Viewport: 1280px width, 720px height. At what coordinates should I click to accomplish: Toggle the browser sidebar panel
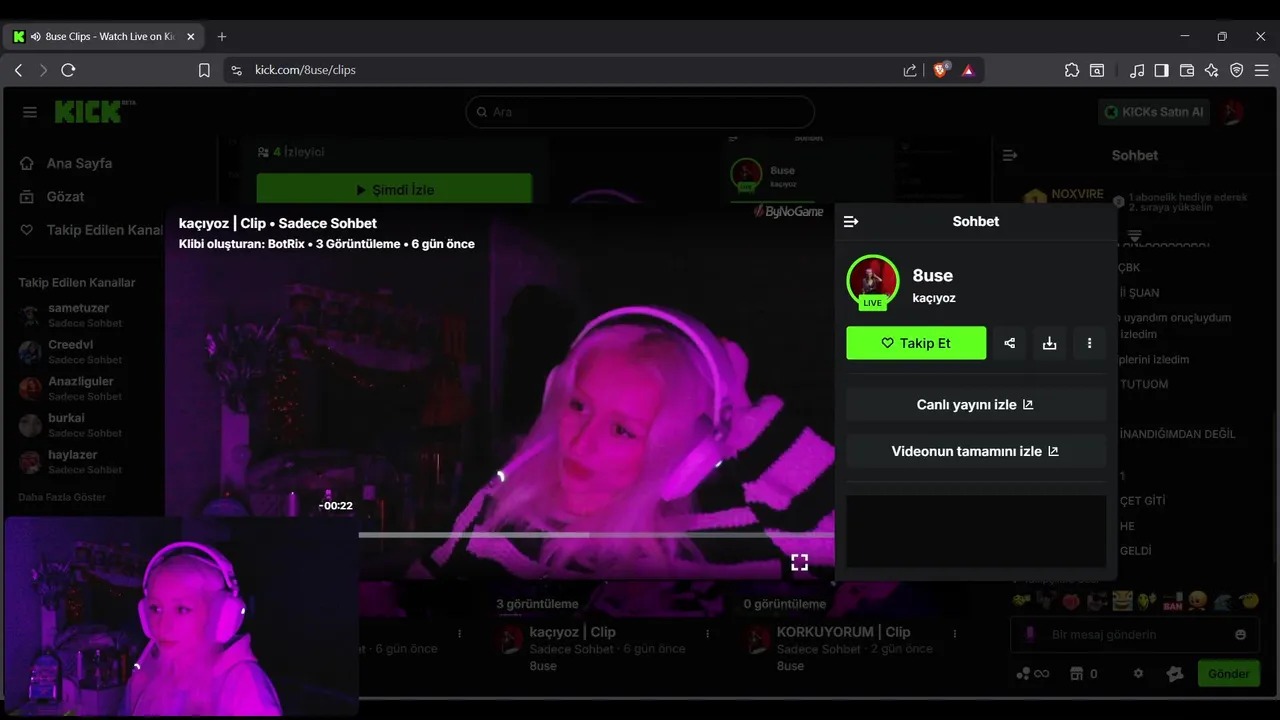click(1162, 70)
